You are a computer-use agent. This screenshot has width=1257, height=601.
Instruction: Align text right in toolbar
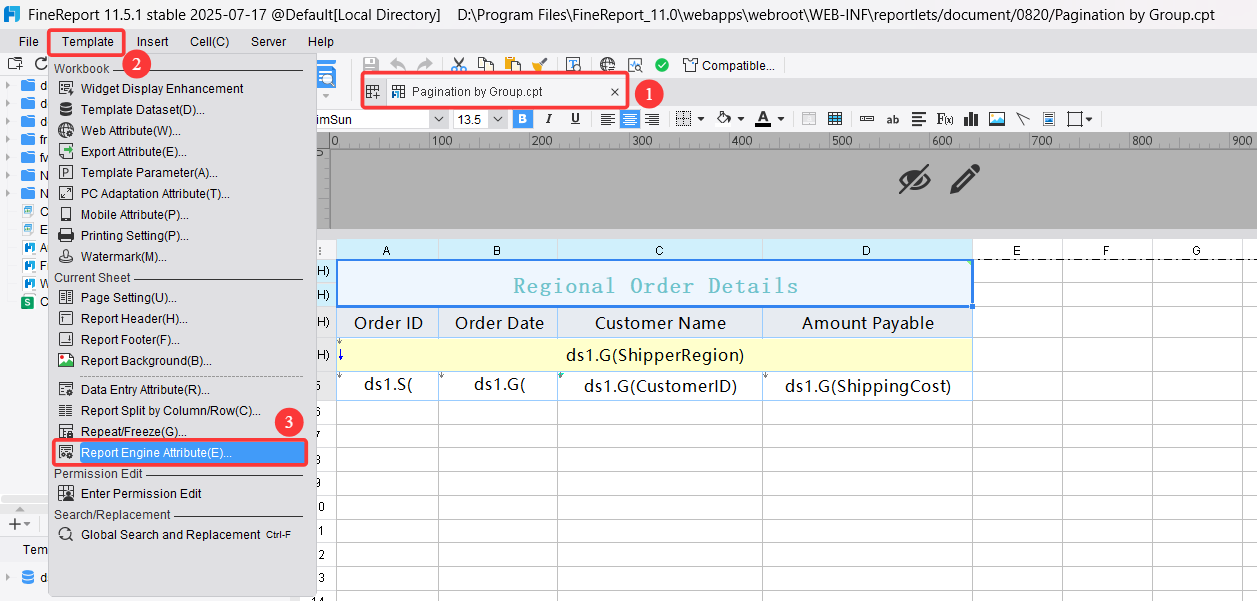652,119
